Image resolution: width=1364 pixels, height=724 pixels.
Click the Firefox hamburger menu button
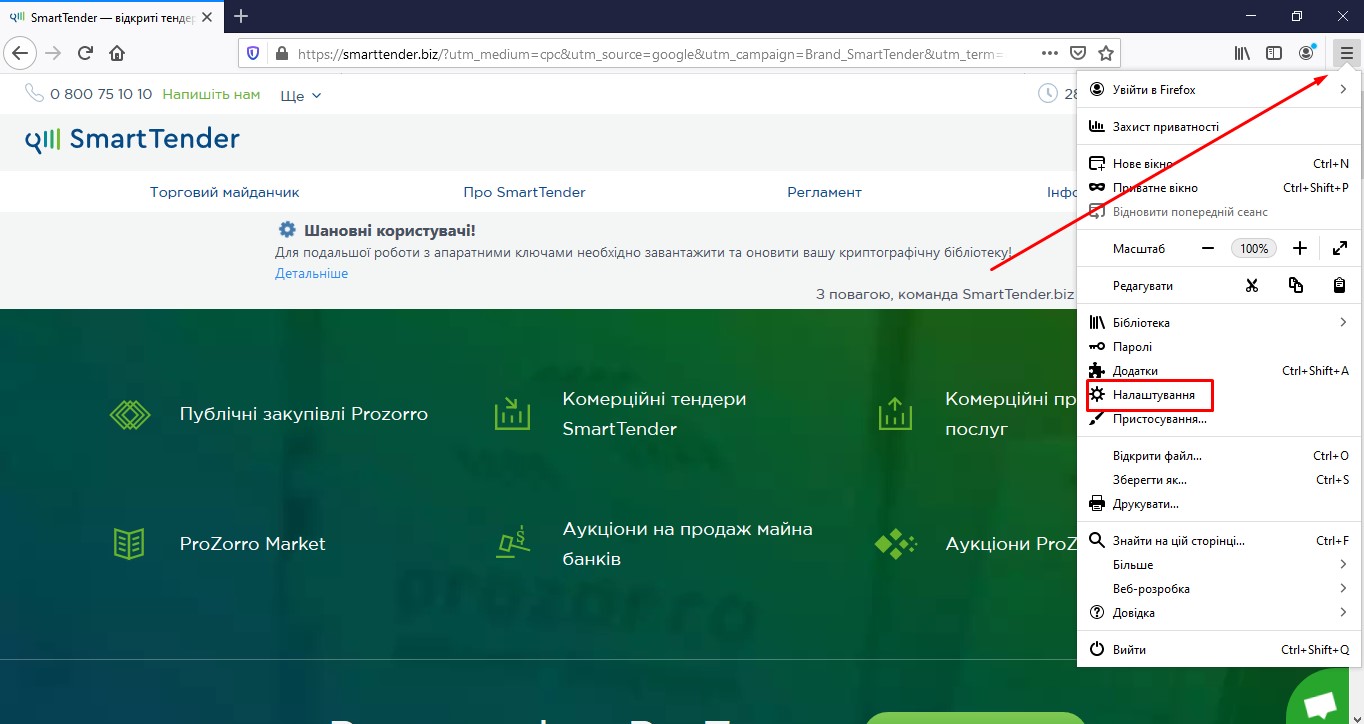[1346, 53]
